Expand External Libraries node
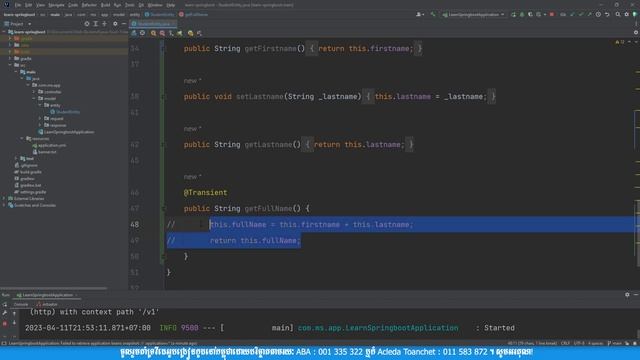This screenshot has width=640, height=360. click(x=4, y=198)
